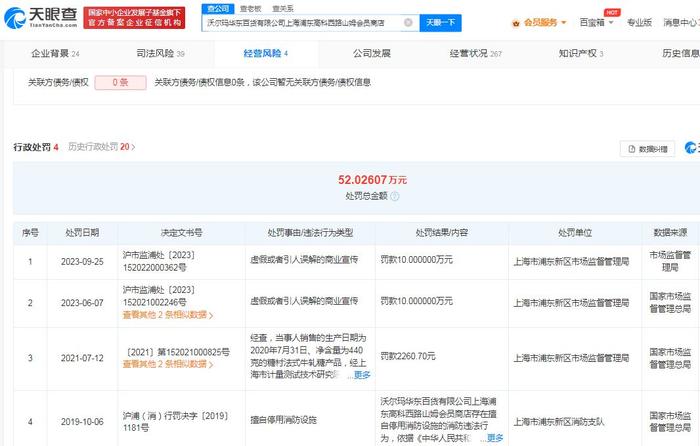Click the 行政处罚 4 section heading
This screenshot has height=446, width=700.
tap(36, 147)
